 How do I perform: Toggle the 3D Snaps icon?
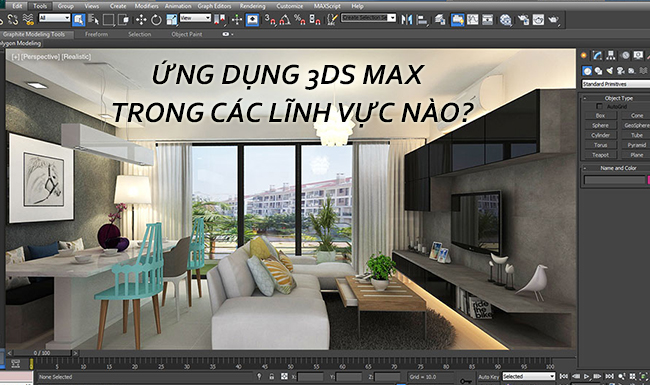point(270,19)
